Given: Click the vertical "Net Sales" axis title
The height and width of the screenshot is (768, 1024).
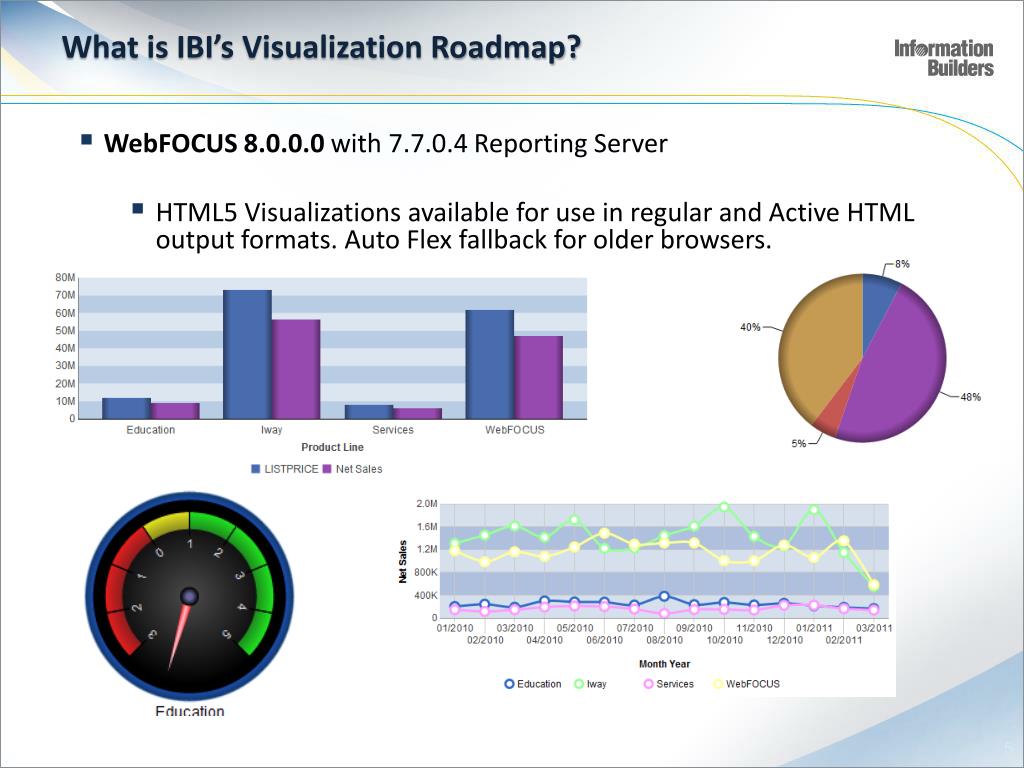Looking at the screenshot, I should click(402, 562).
